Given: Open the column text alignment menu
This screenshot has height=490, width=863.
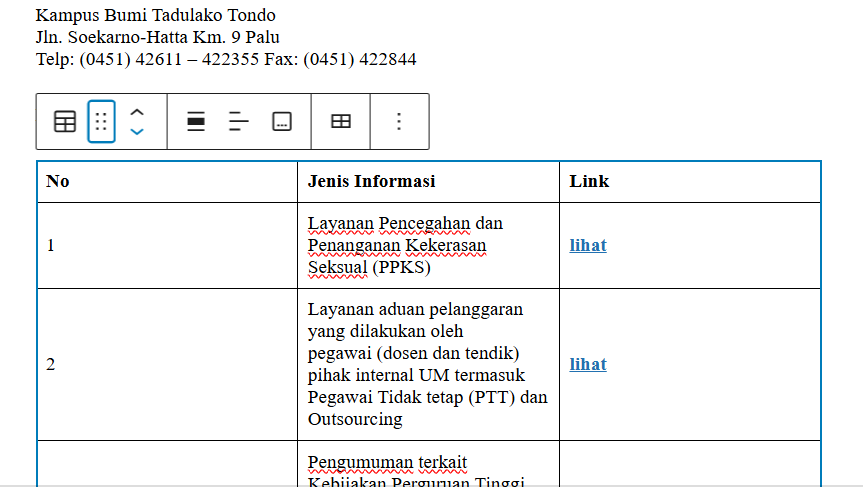Looking at the screenshot, I should click(x=238, y=122).
